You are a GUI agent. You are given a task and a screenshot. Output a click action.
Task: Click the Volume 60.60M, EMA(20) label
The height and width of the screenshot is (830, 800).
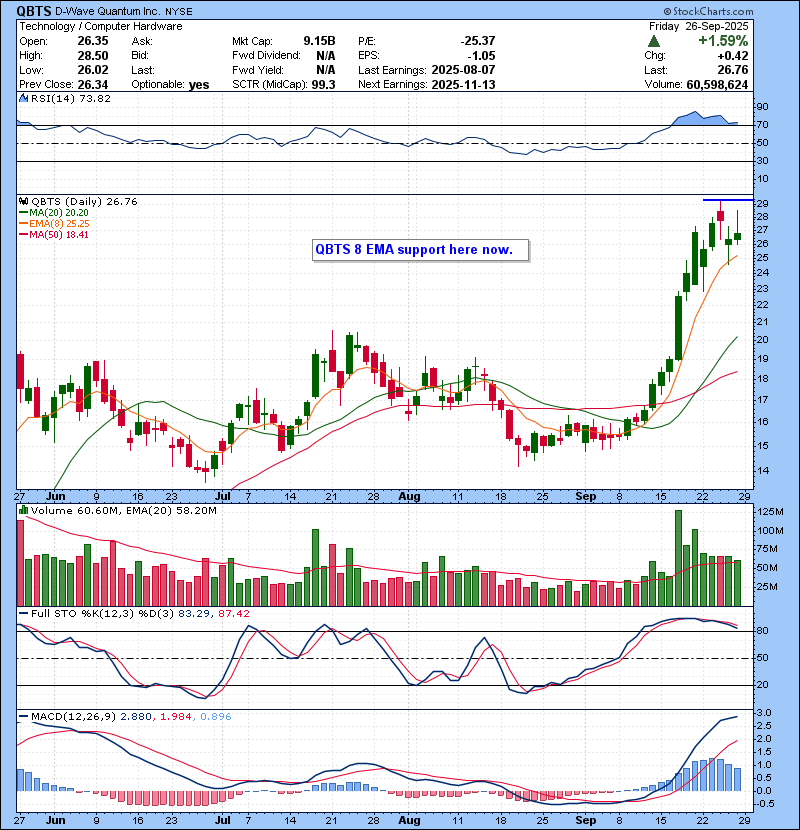tap(124, 511)
